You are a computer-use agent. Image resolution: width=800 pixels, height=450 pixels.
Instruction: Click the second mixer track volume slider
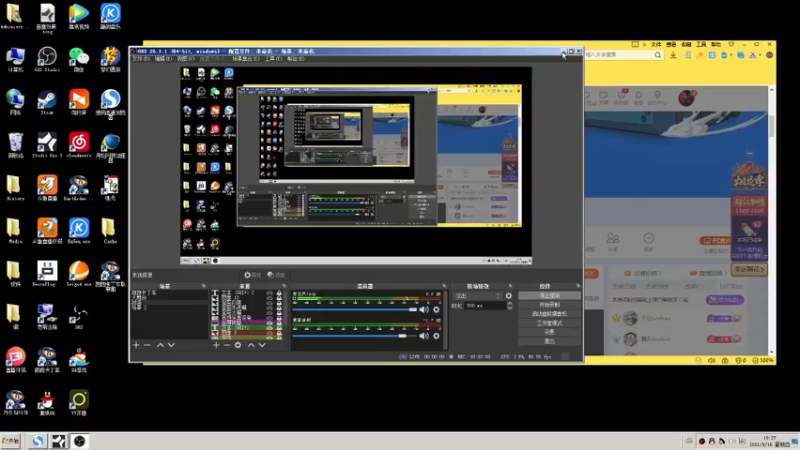click(355, 336)
